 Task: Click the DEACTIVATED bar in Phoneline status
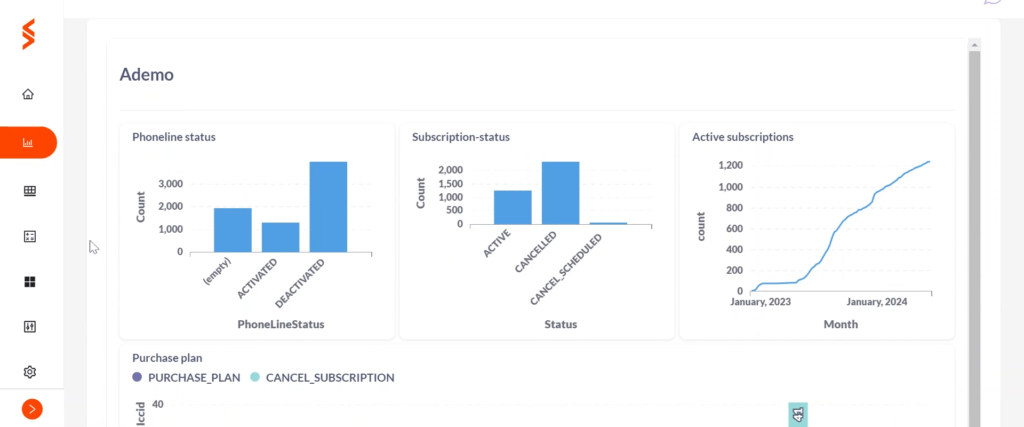[x=328, y=207]
